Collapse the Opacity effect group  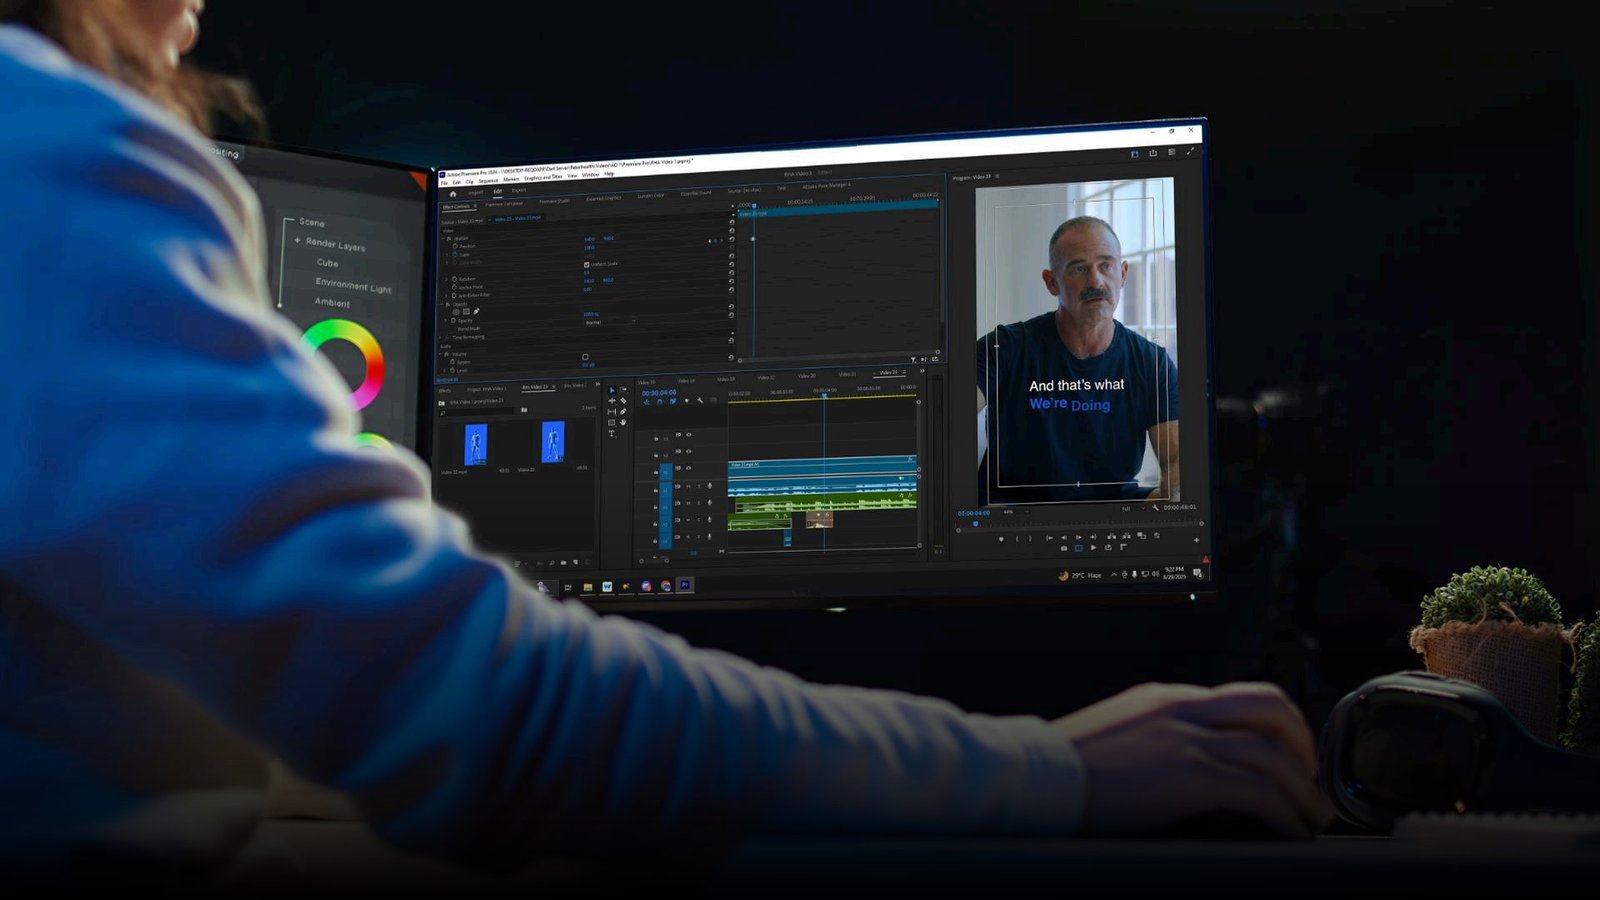coord(441,304)
